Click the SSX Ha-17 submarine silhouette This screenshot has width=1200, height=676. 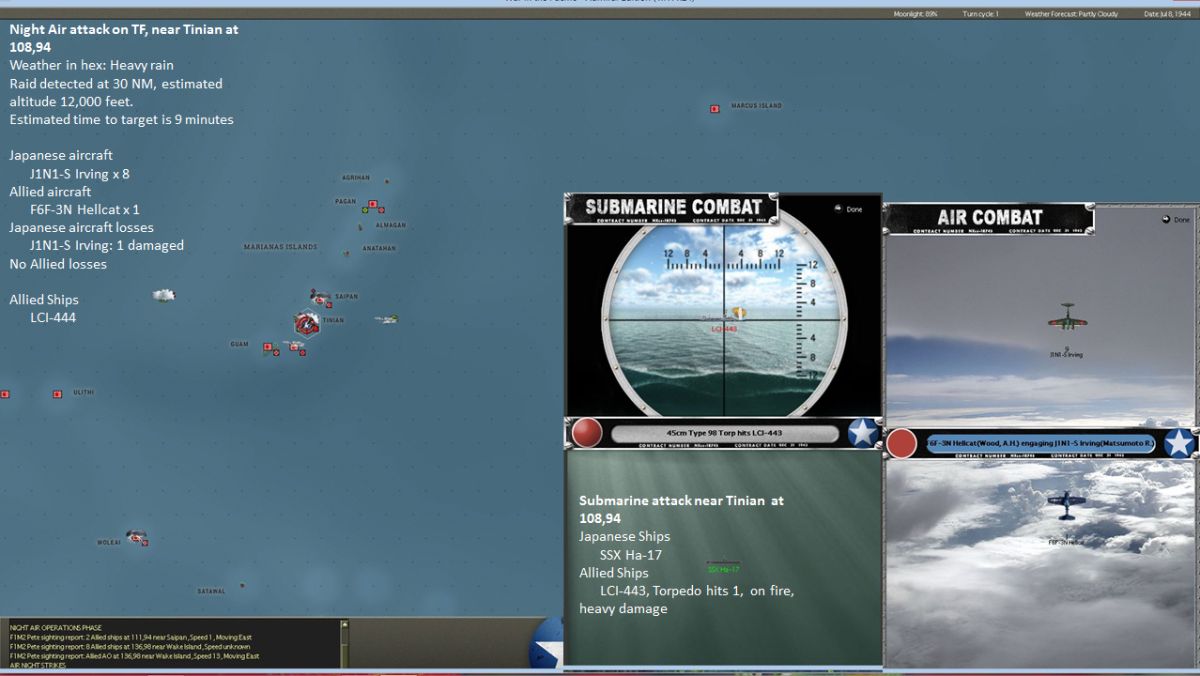coord(722,563)
